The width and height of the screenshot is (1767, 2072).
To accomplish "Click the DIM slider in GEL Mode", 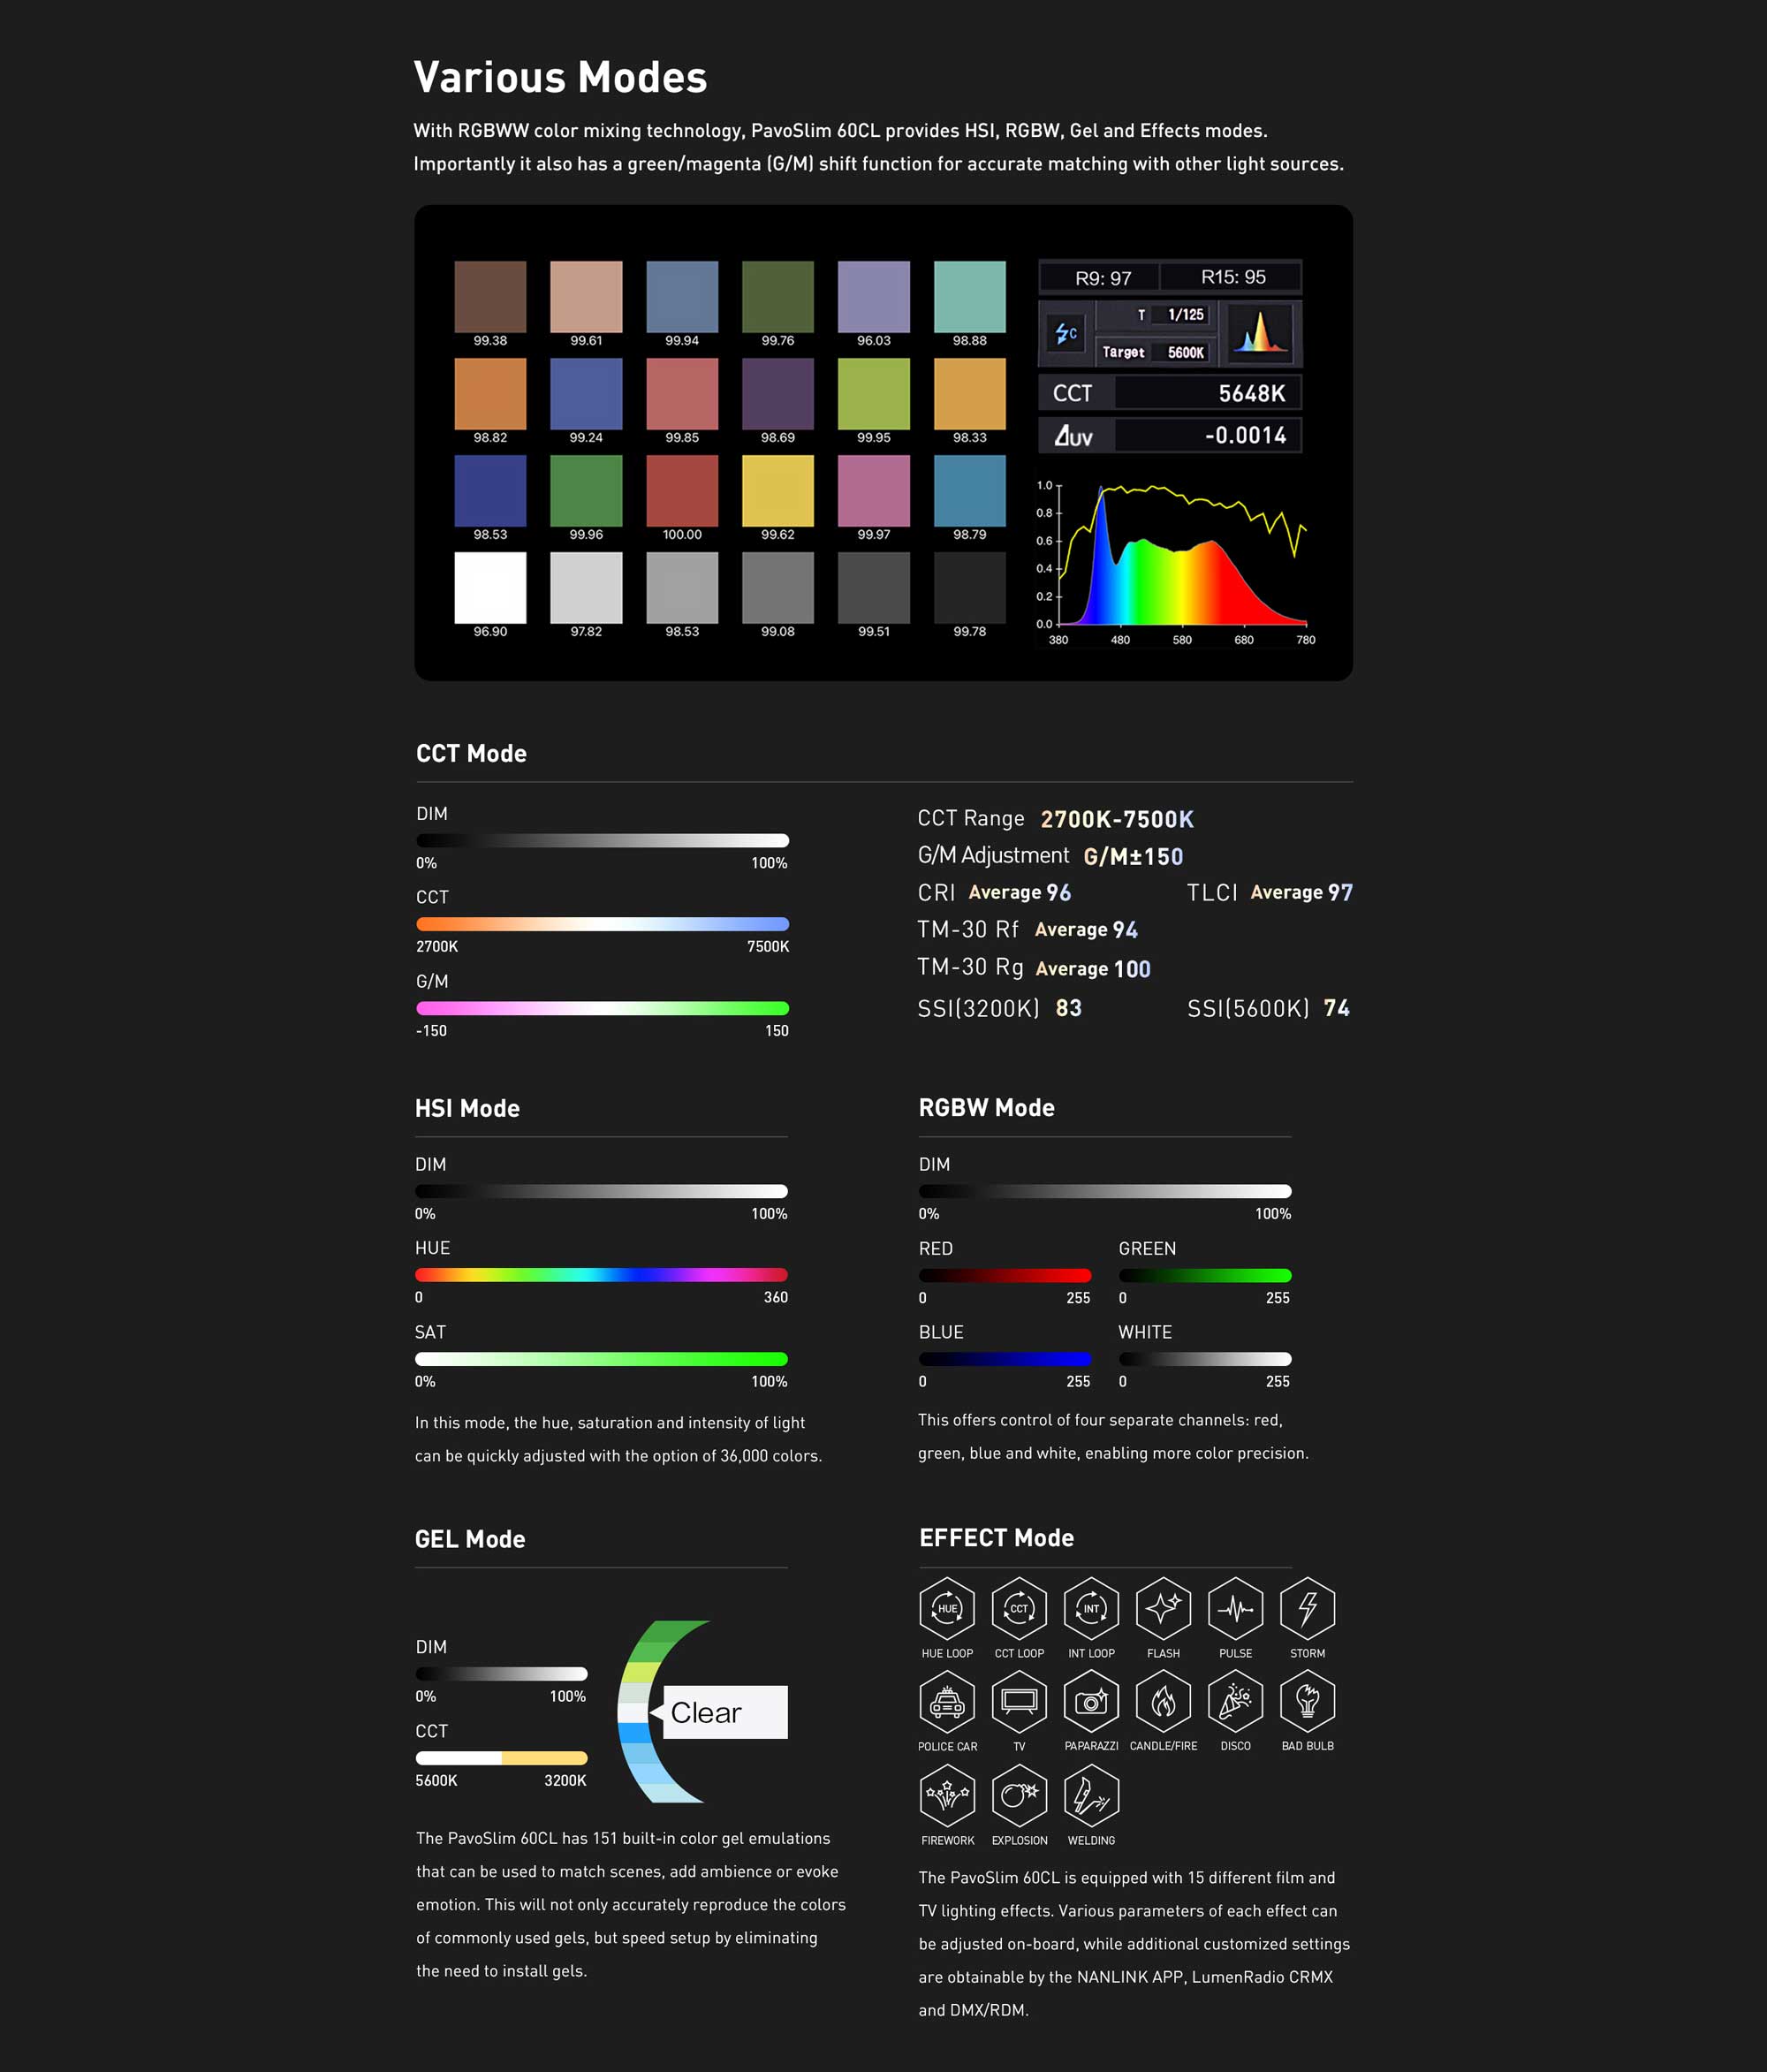I will click(x=501, y=1674).
